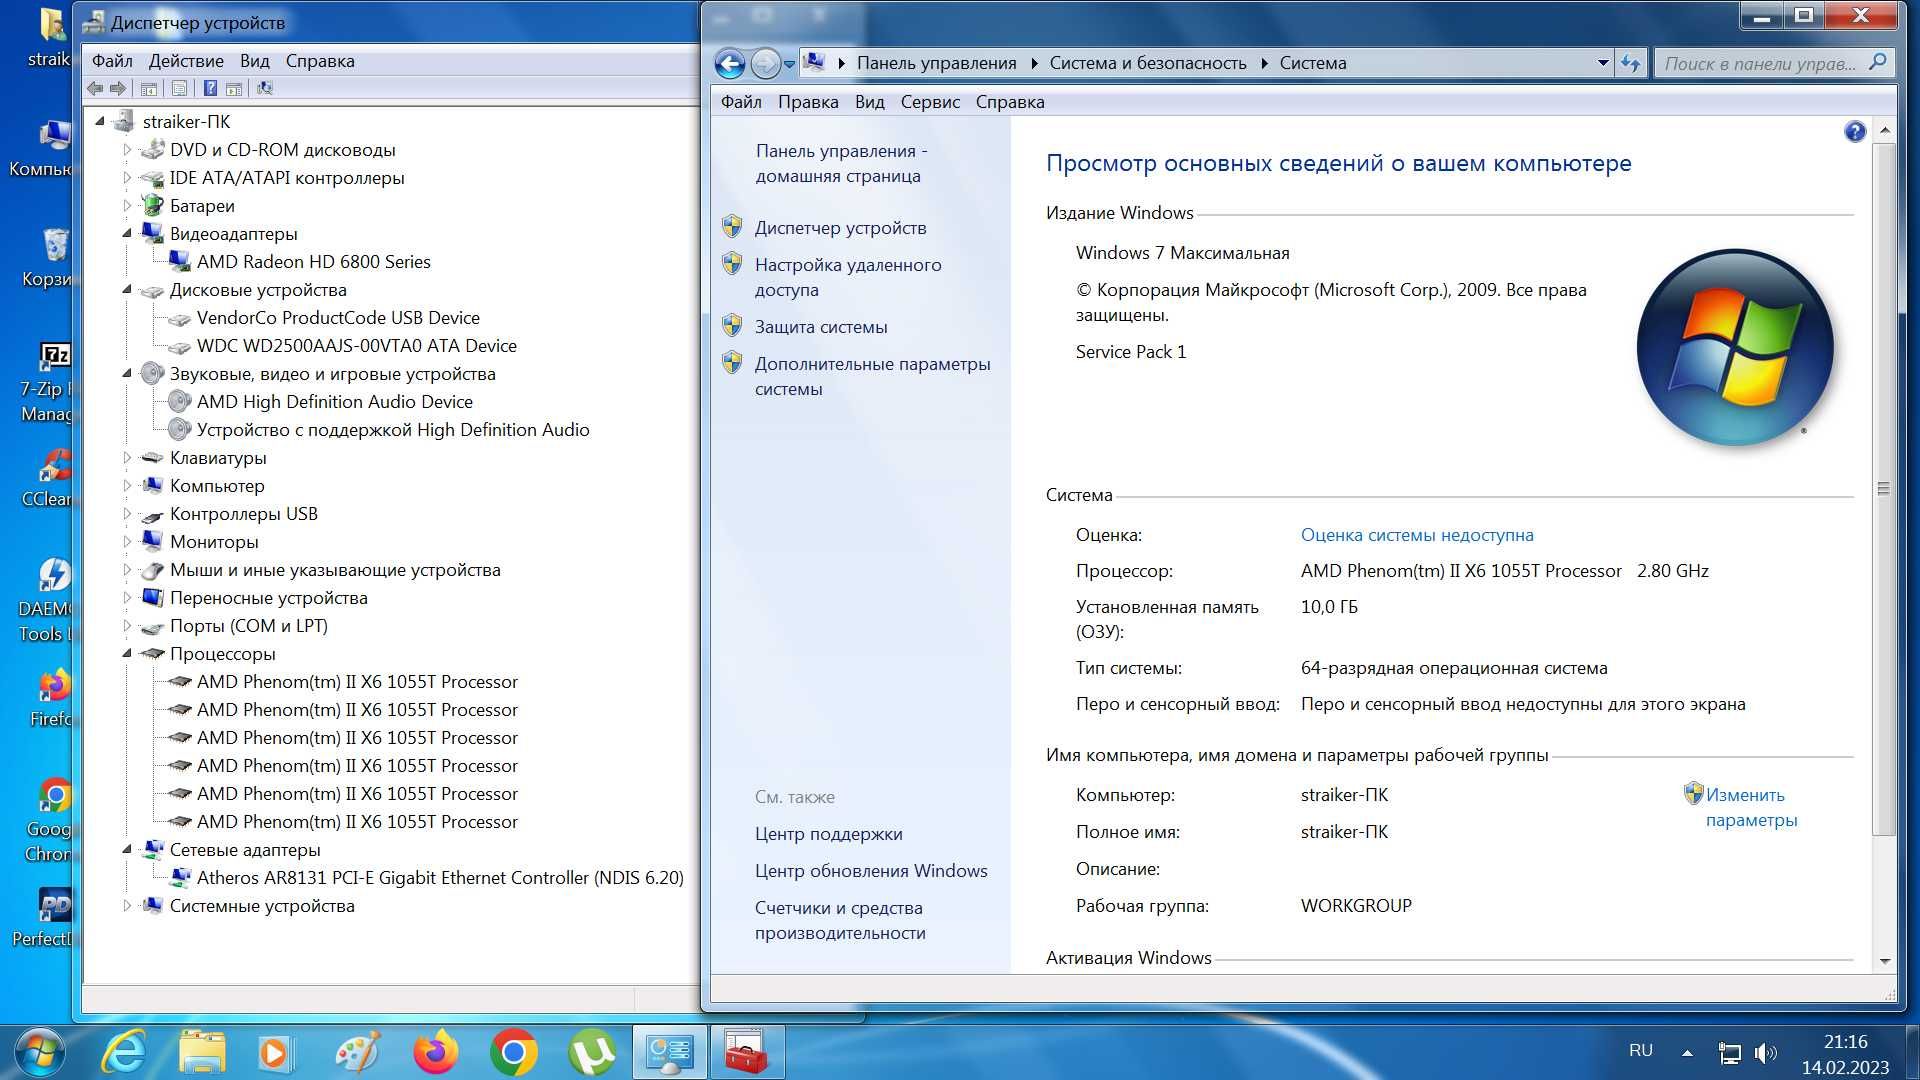
Task: Open Файл menu in System window
Action: [x=741, y=102]
